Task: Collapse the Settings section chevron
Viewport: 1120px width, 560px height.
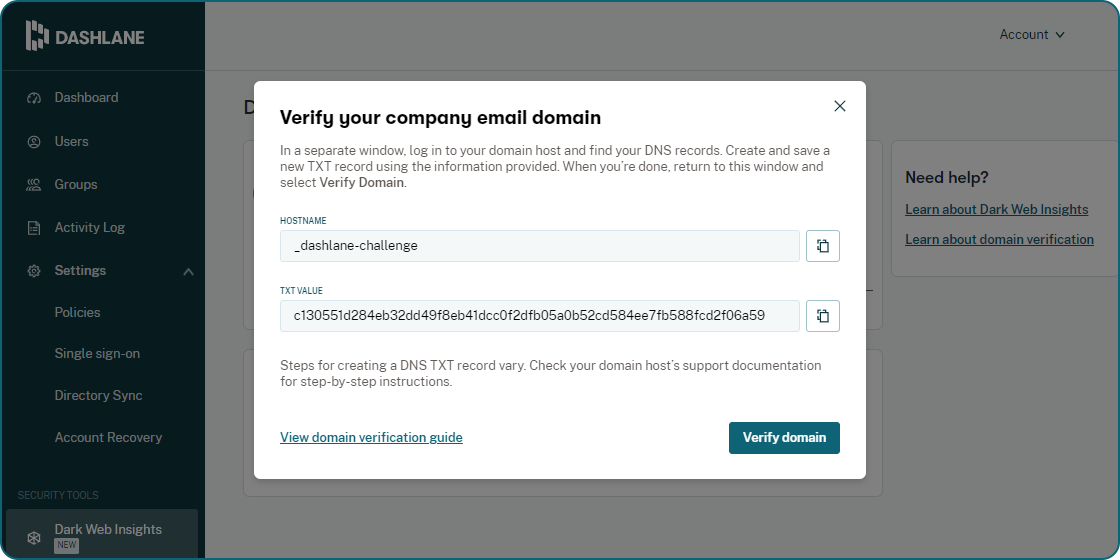Action: pyautogui.click(x=188, y=271)
